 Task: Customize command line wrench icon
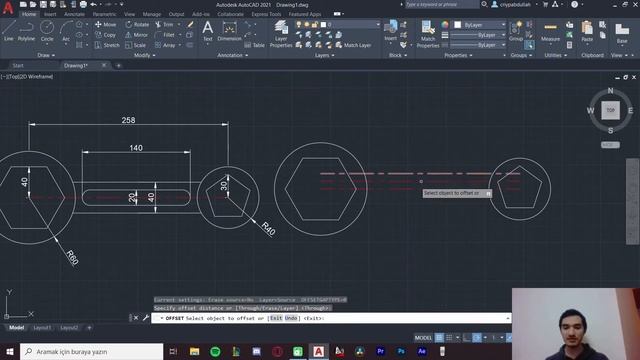[146, 318]
